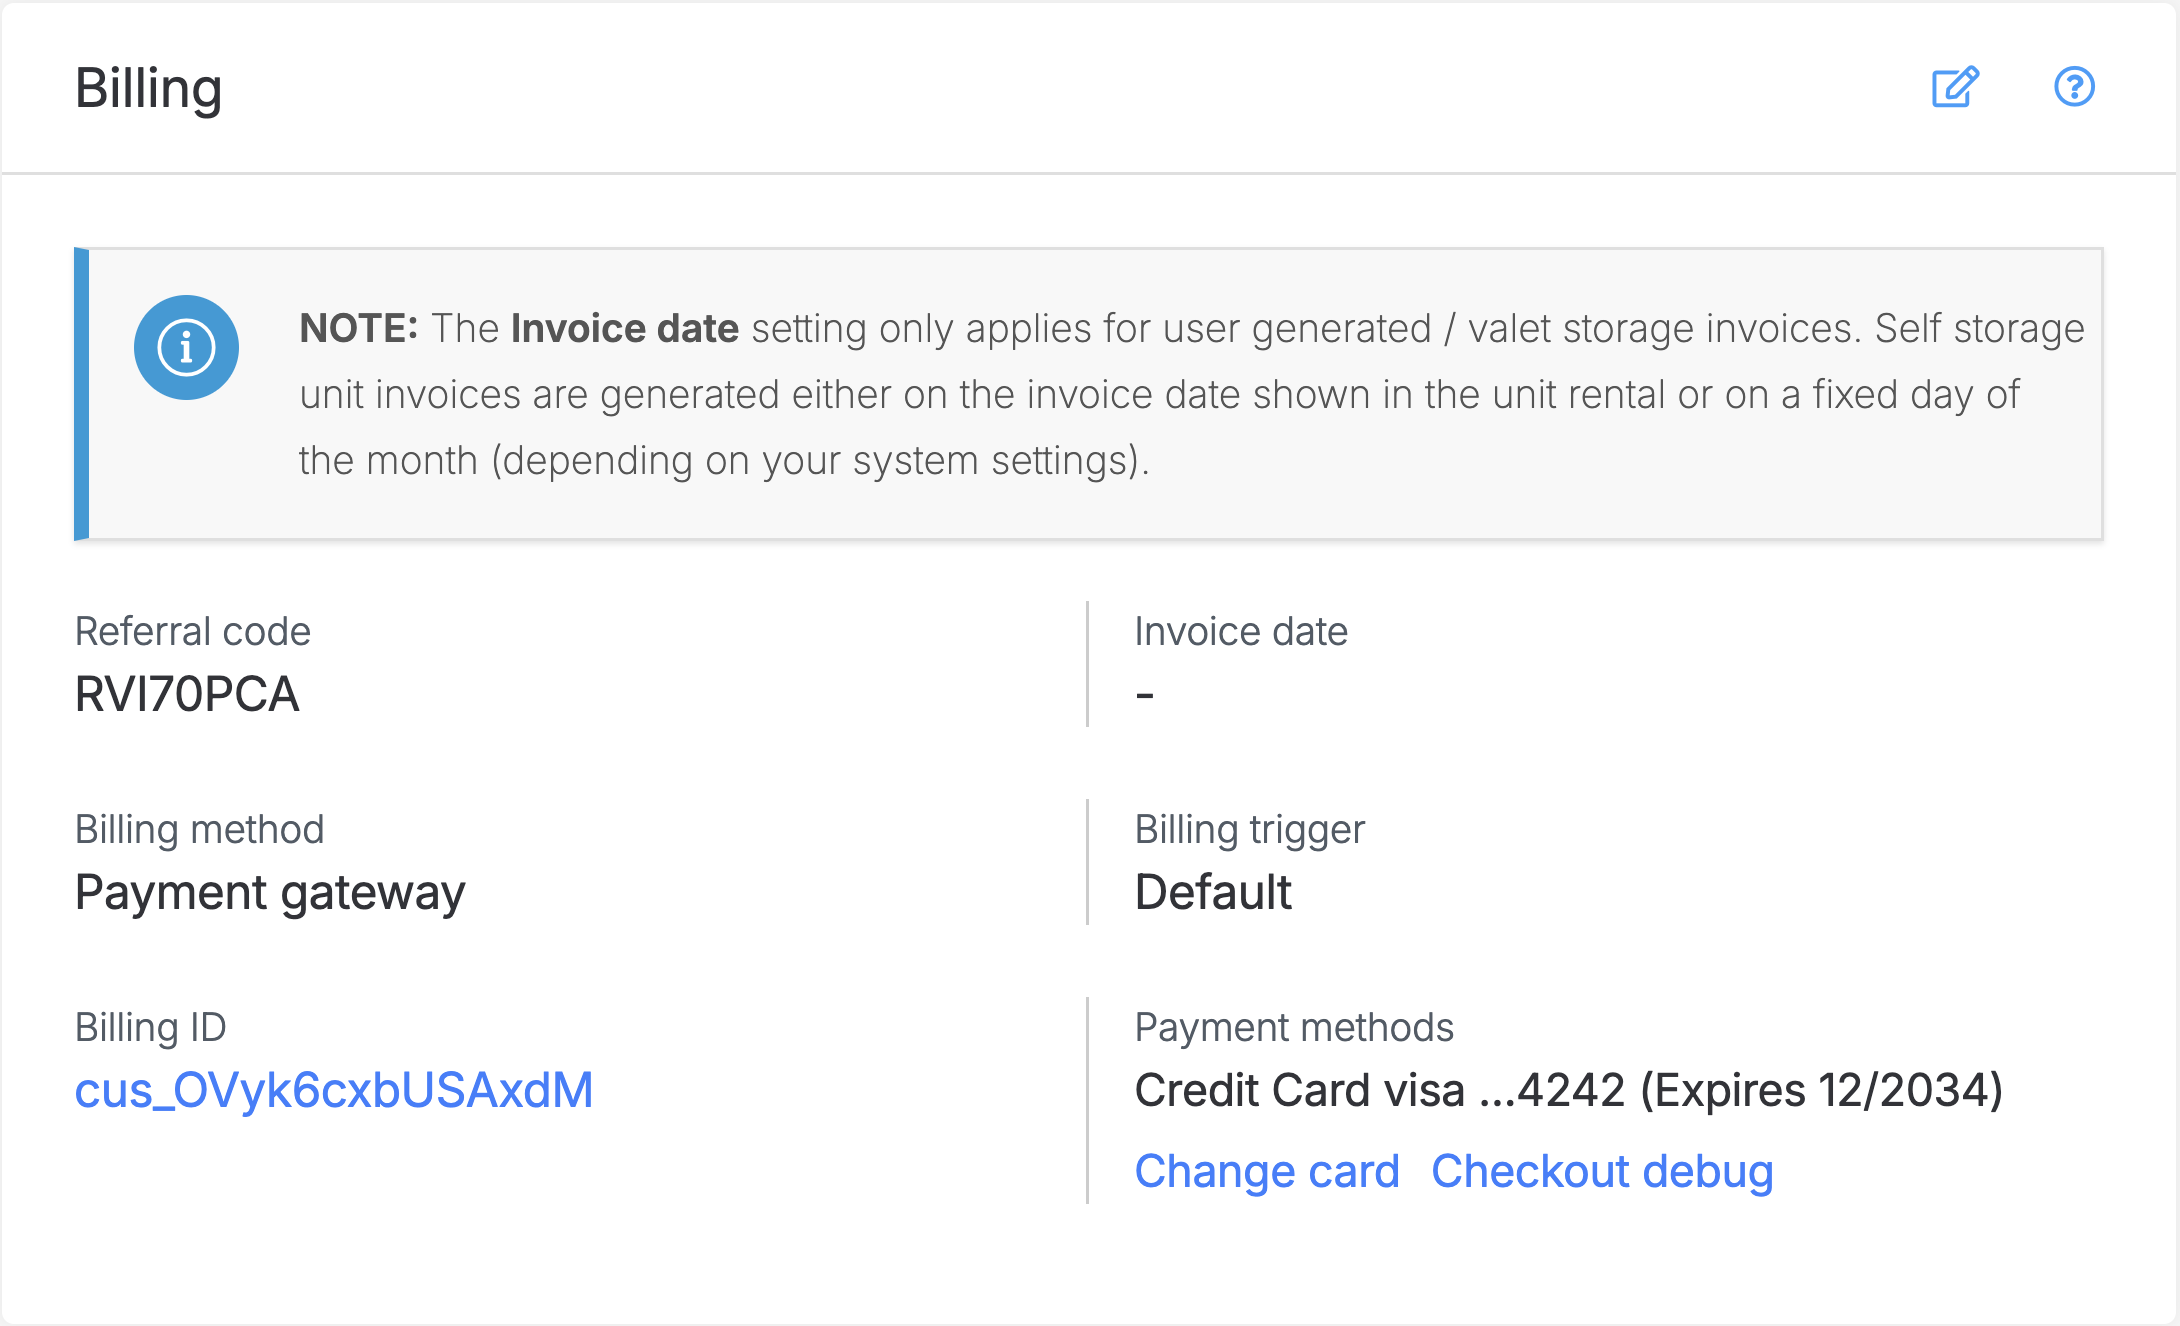2180x1326 pixels.
Task: Select the Payment gateway billing method value
Action: tap(270, 892)
